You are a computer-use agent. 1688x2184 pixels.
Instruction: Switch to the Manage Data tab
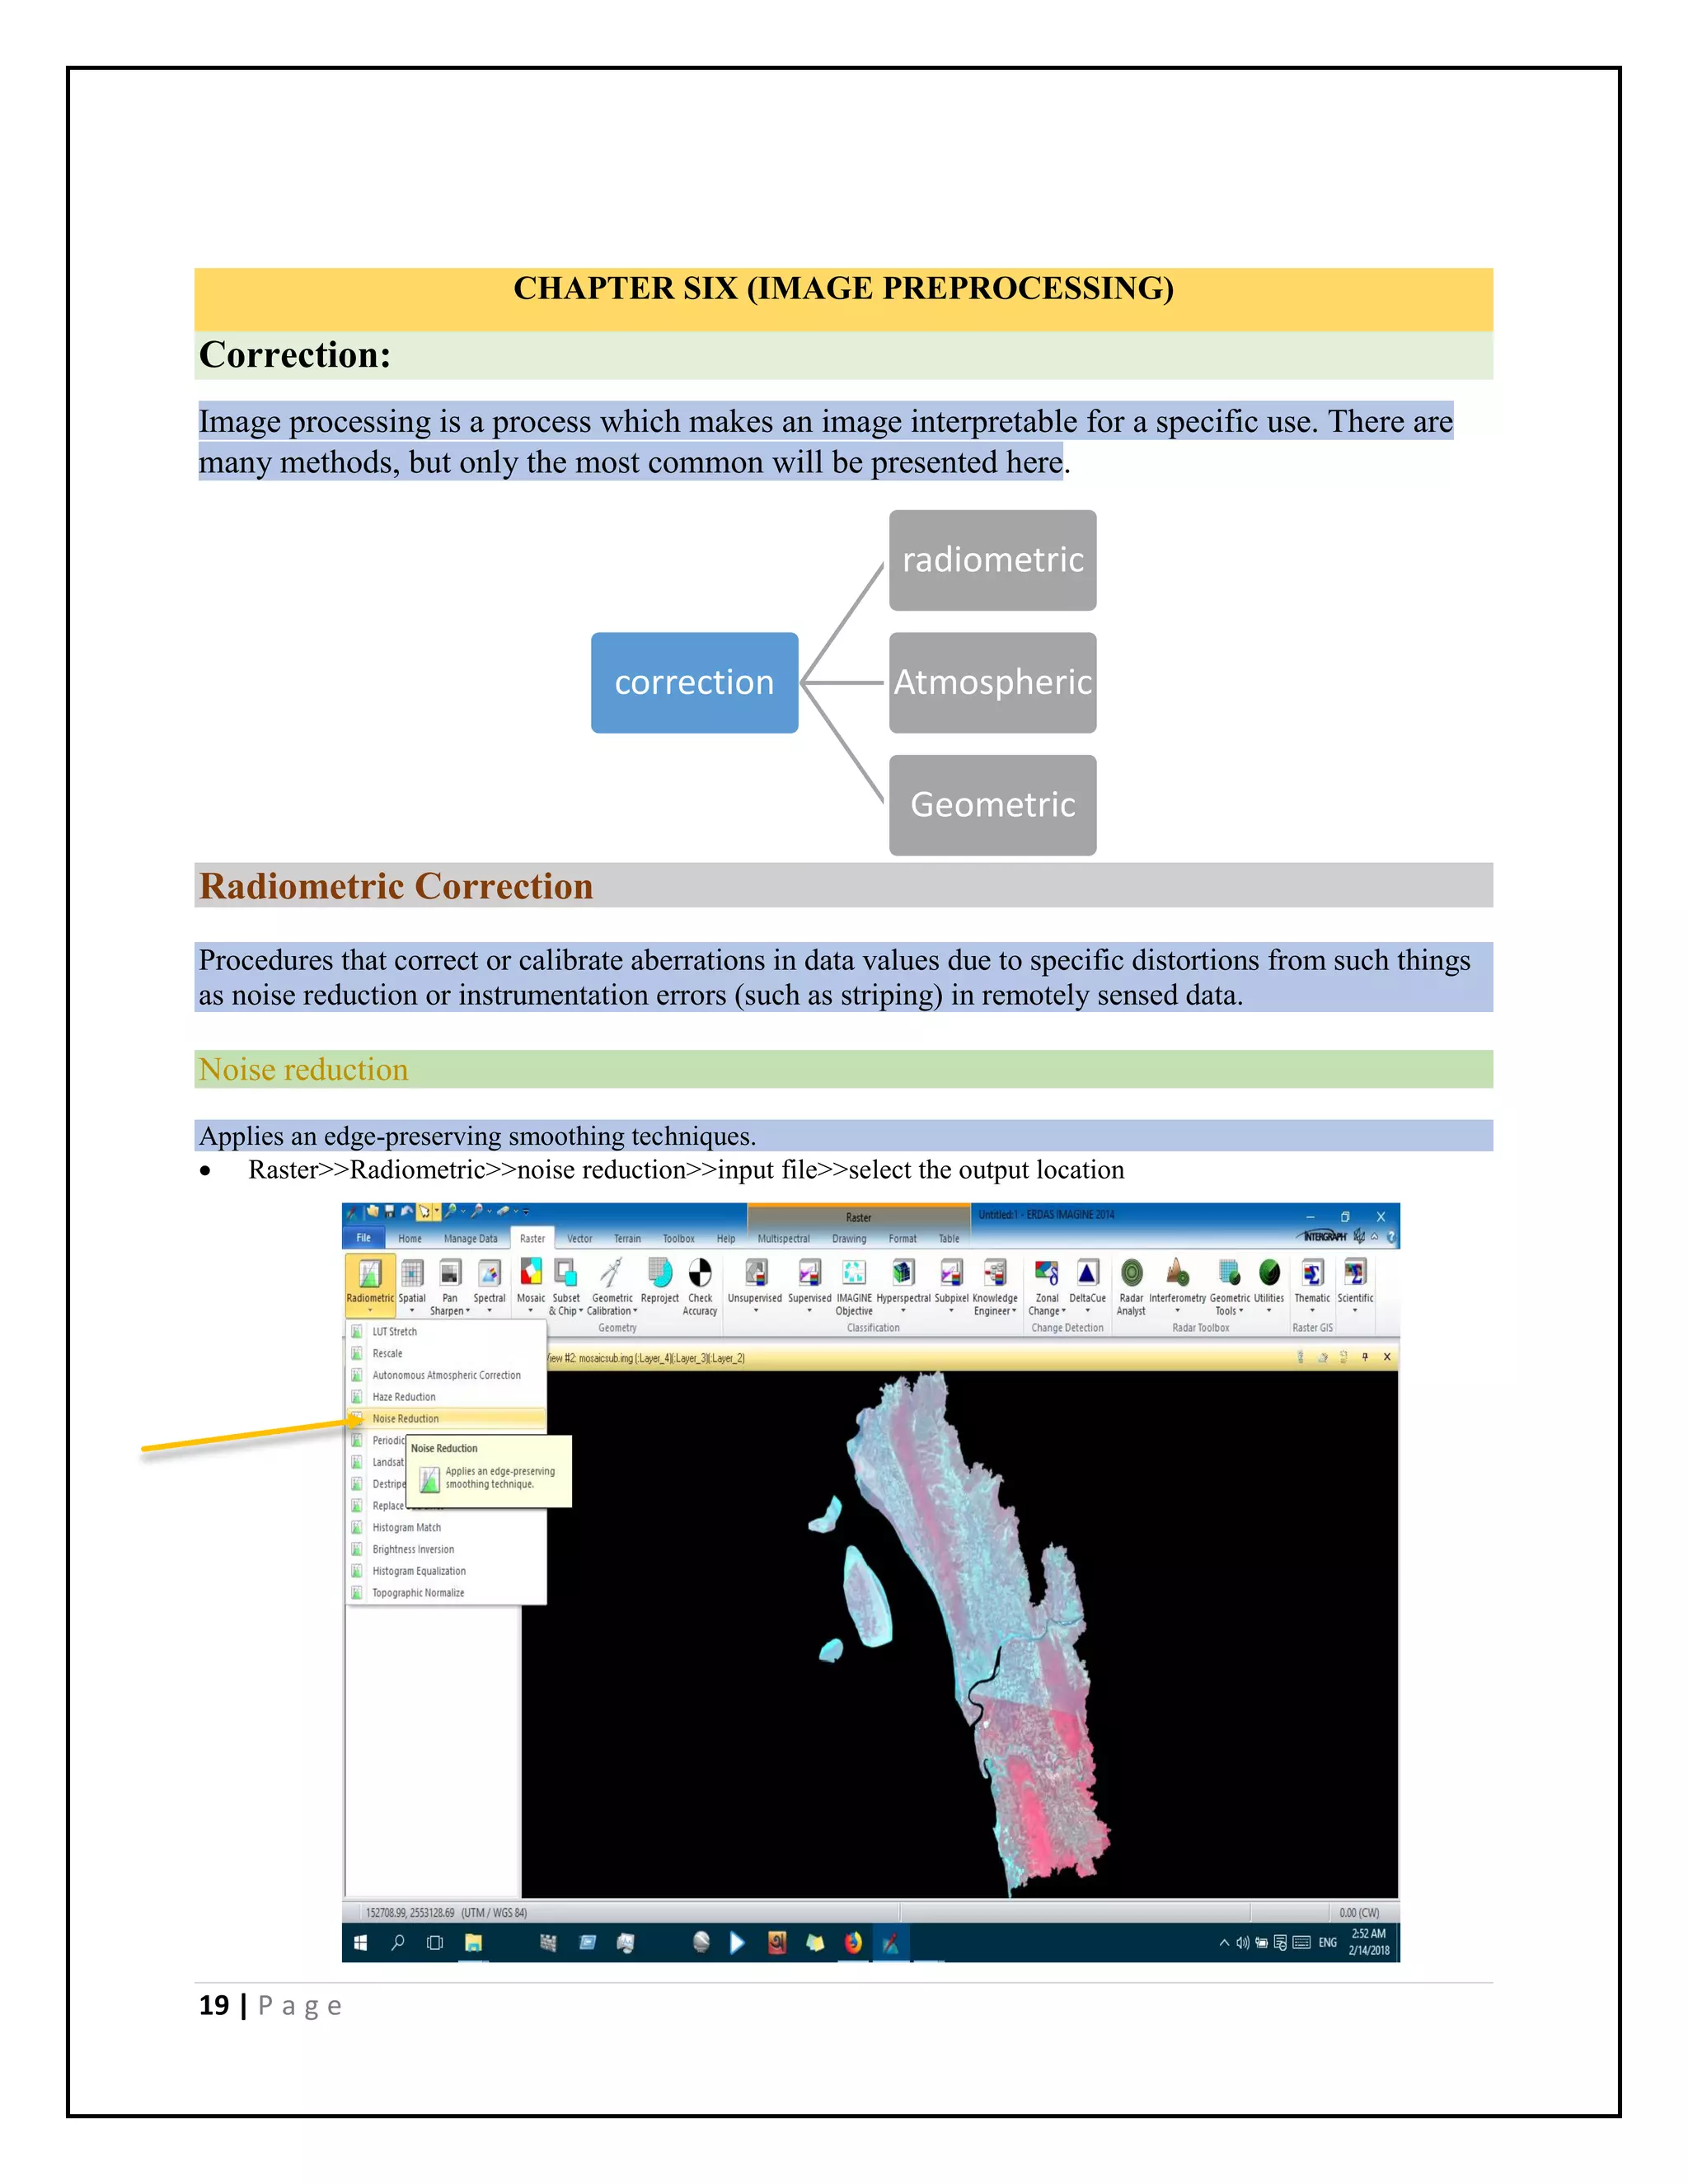[x=470, y=1238]
